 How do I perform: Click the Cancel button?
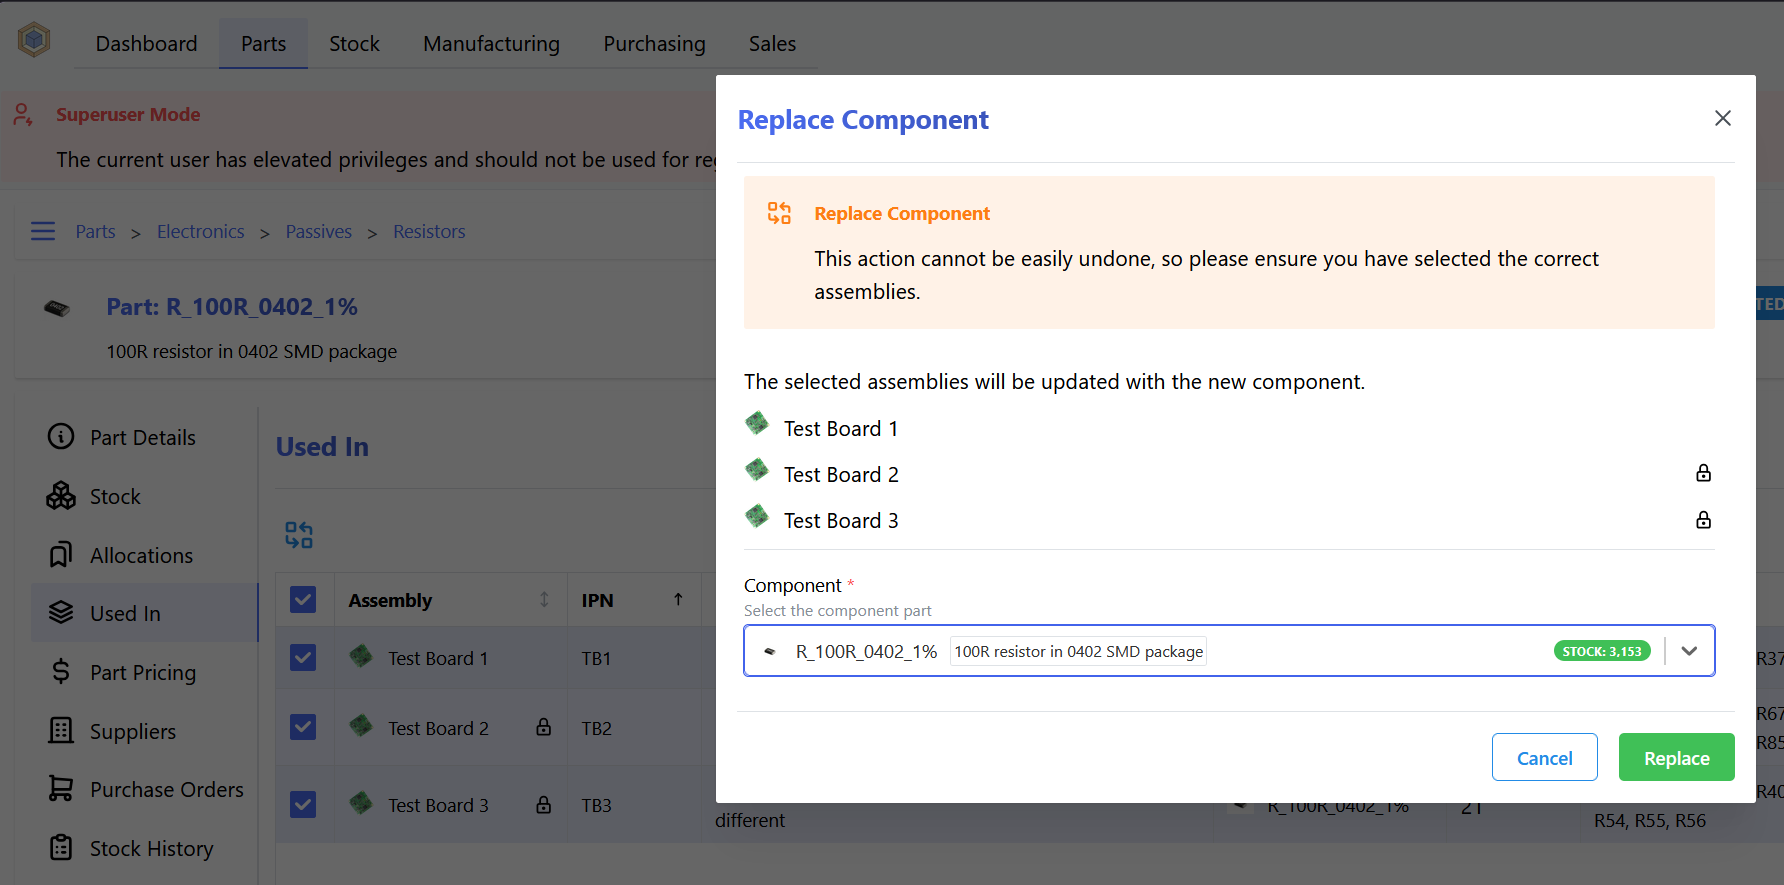[x=1545, y=758]
